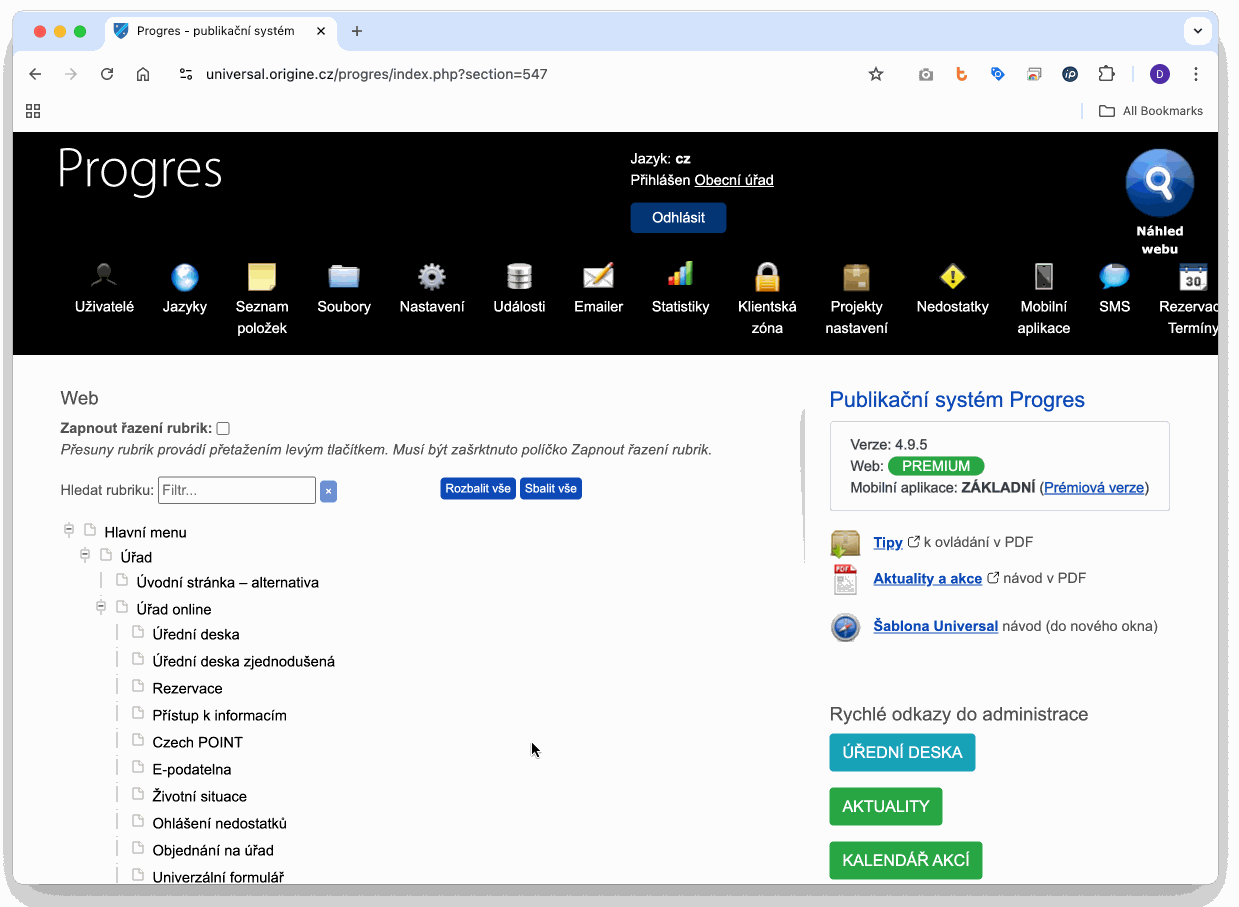
Task: Click the Hledat rubriku filter field
Action: coord(237,490)
